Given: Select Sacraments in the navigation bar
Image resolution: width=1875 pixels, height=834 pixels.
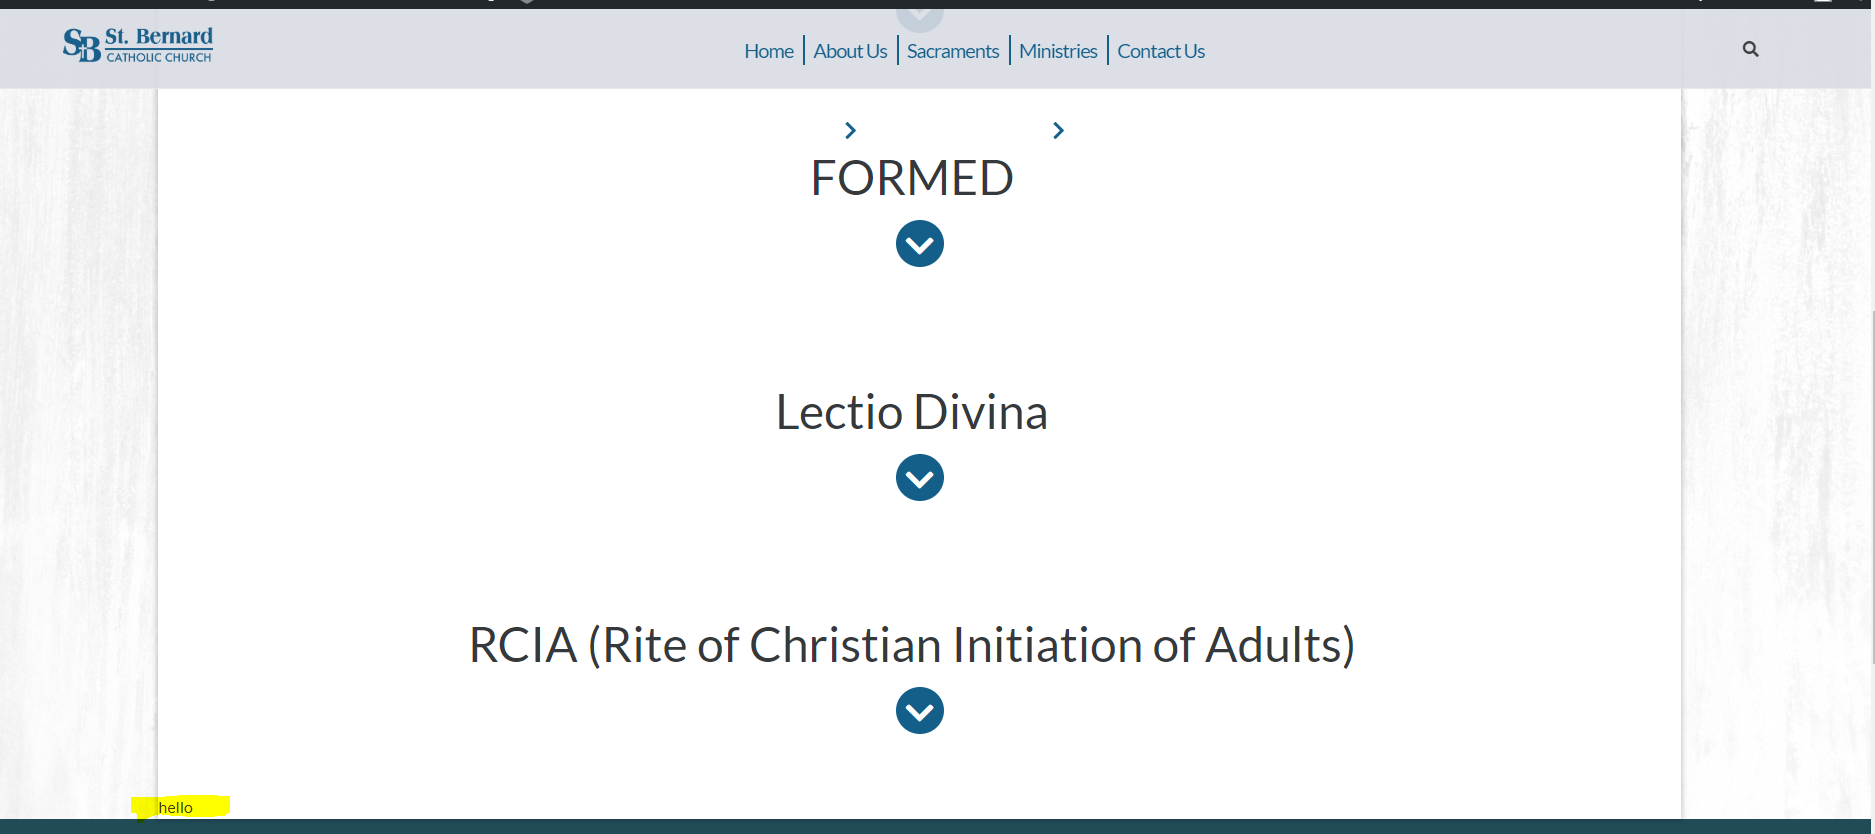Looking at the screenshot, I should pos(952,51).
